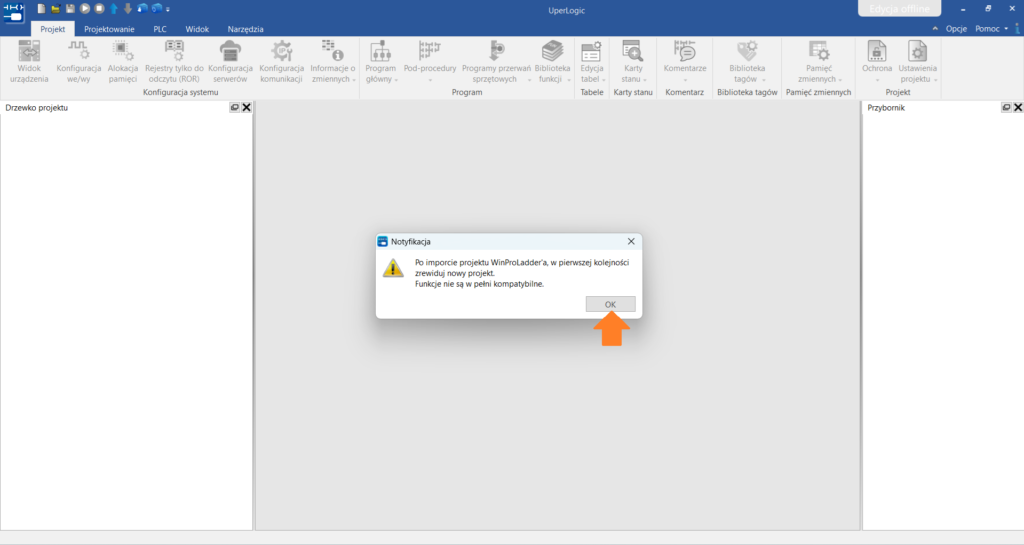This screenshot has height=545, width=1024.
Task: Open the Opcje menu
Action: pyautogui.click(x=956, y=29)
